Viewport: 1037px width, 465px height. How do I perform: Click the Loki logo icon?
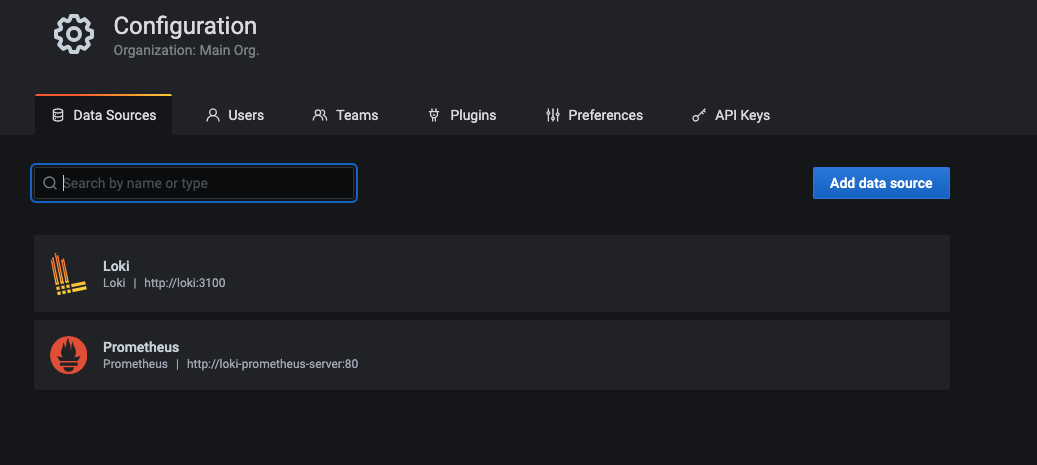[68, 274]
